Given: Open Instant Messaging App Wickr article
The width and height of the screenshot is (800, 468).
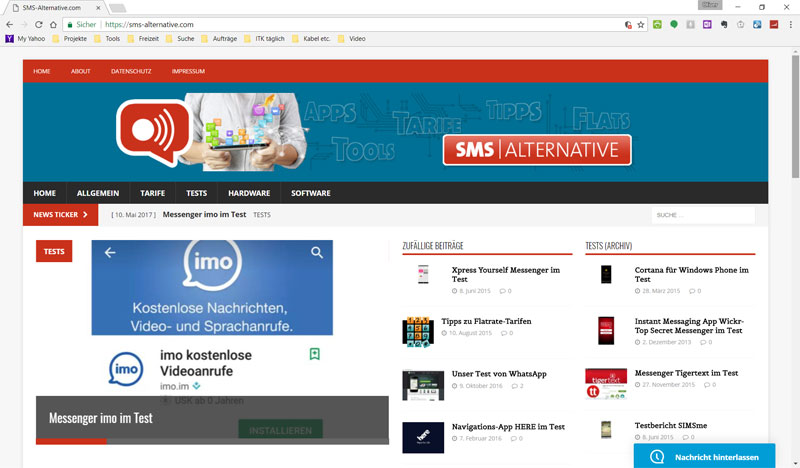Looking at the screenshot, I should click(x=689, y=326).
